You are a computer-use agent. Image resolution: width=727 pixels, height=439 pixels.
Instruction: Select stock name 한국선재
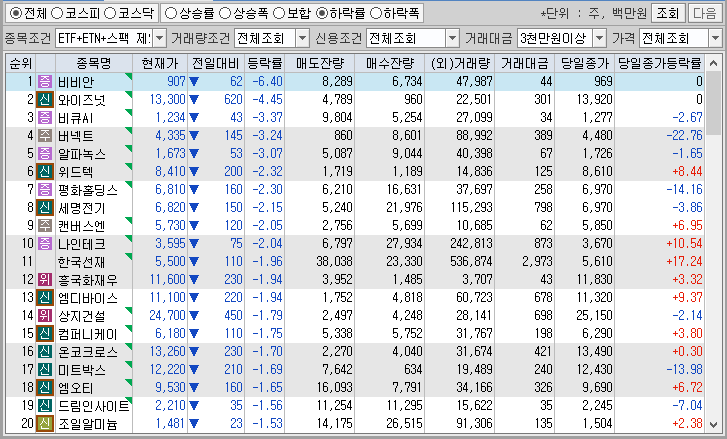click(81, 262)
